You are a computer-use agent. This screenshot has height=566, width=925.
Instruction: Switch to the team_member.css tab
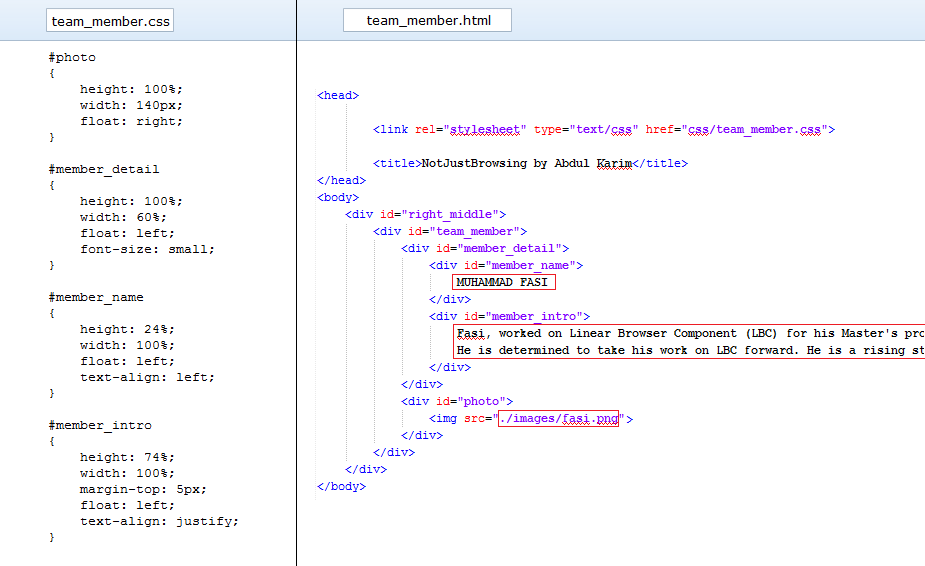coord(110,21)
